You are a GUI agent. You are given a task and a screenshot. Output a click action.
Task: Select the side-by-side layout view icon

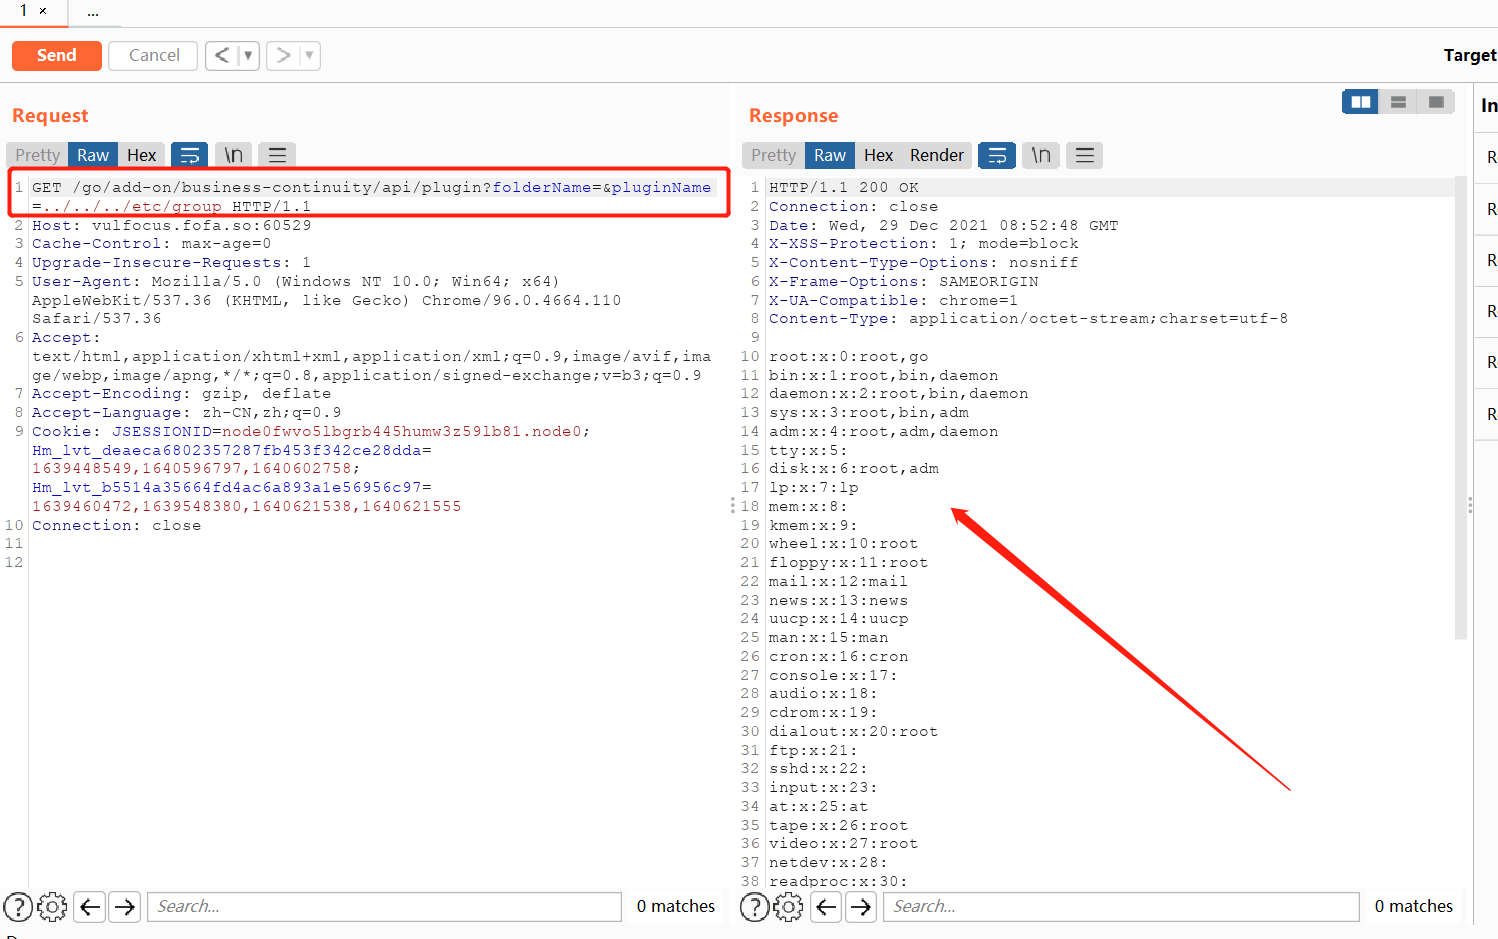coord(1360,101)
